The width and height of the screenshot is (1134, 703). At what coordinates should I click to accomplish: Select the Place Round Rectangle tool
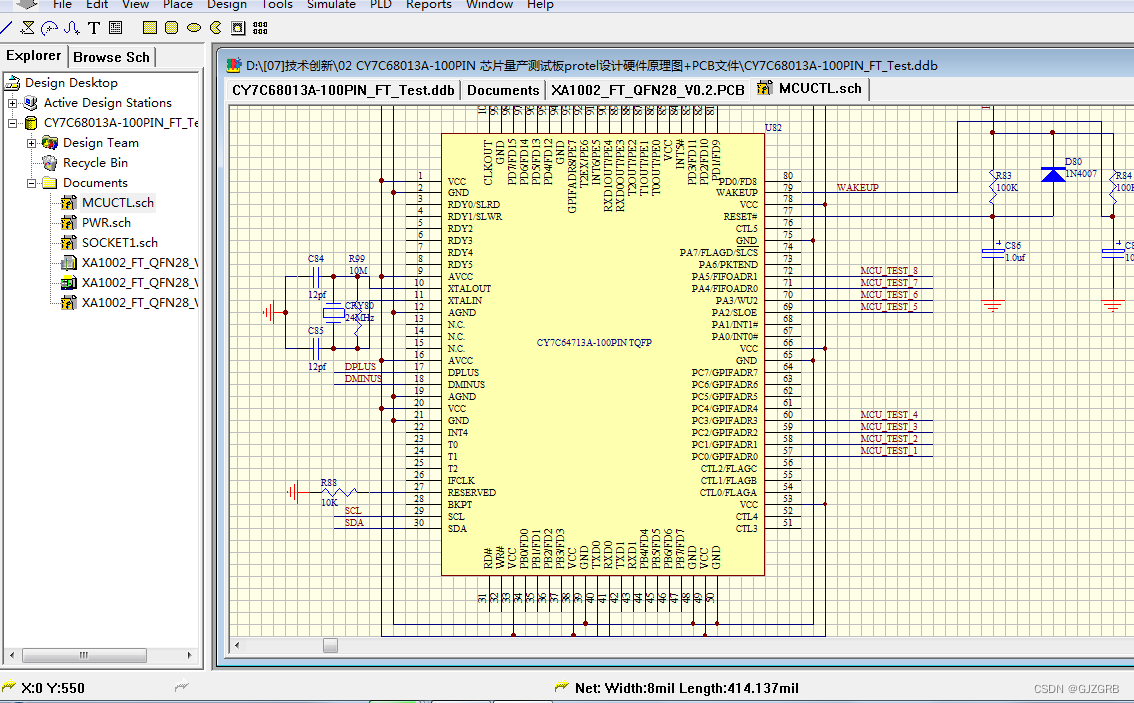171,28
